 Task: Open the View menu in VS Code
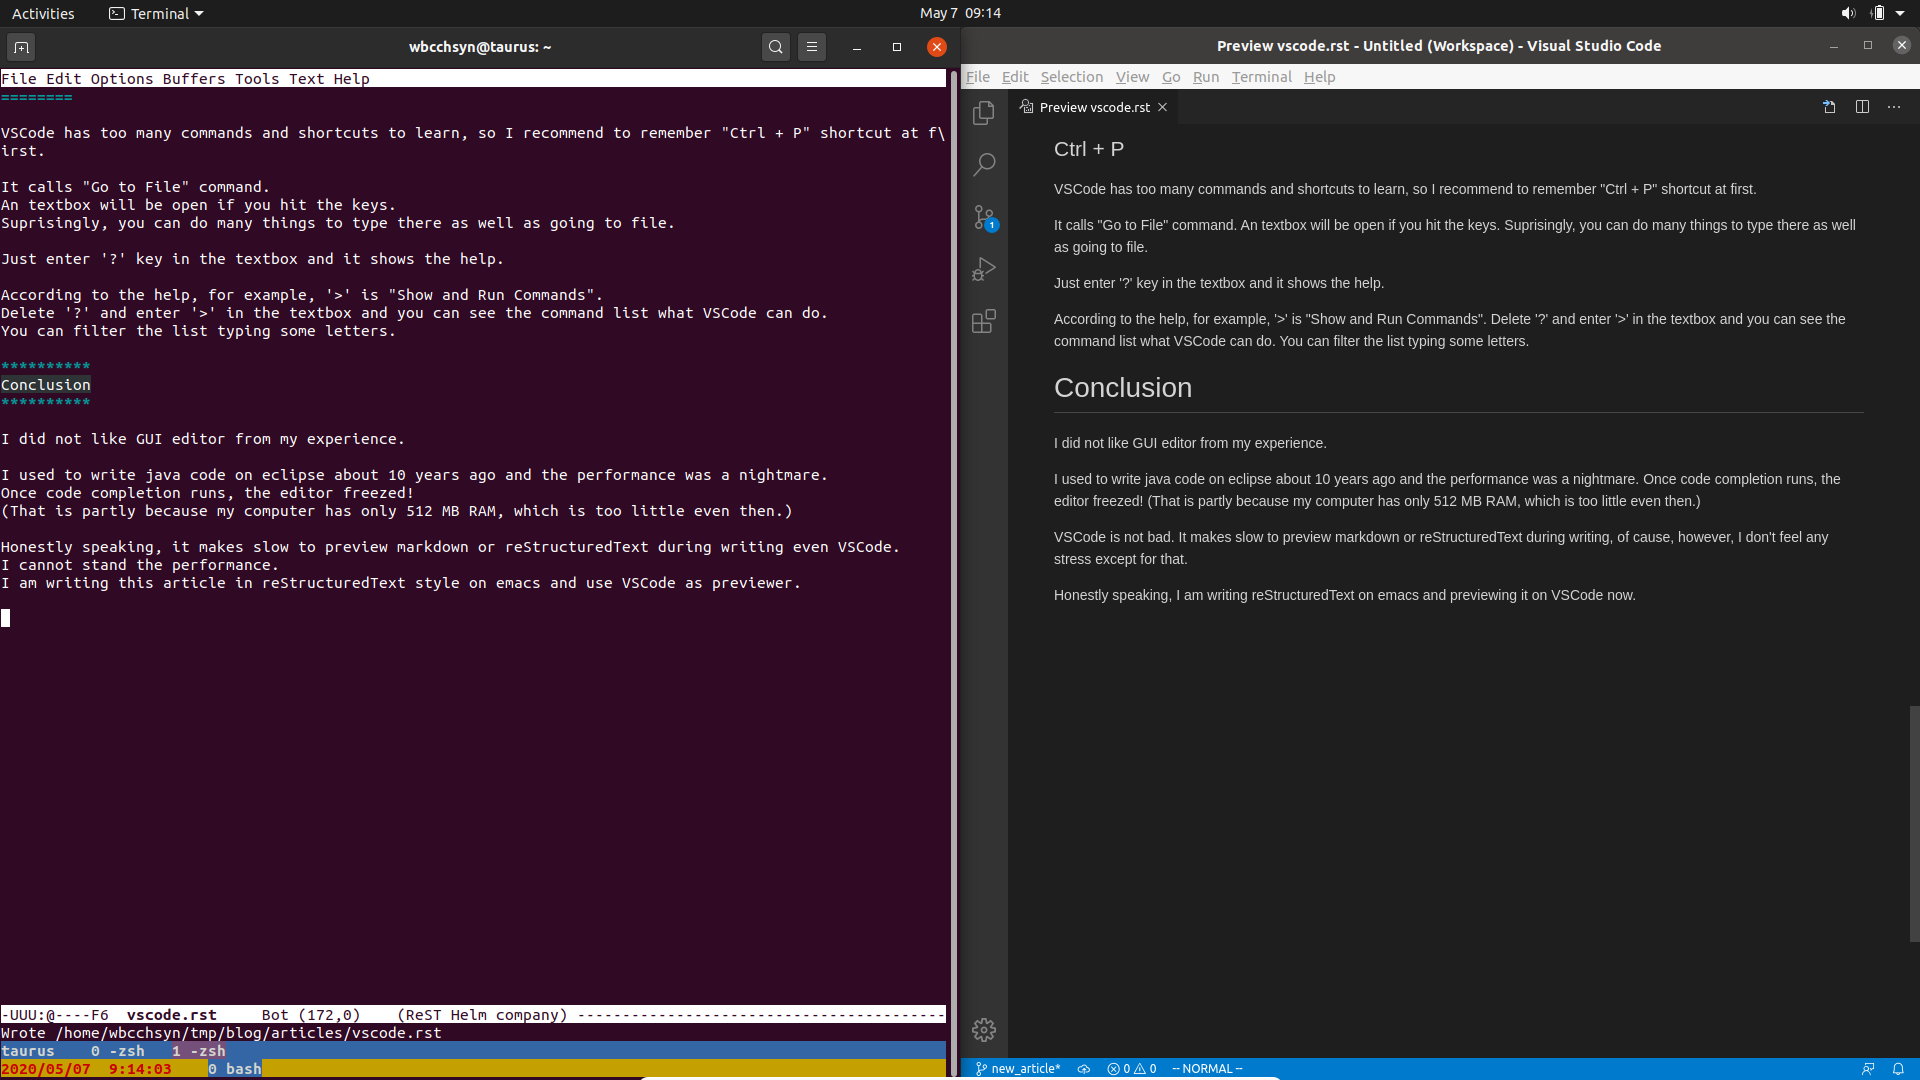tap(1132, 77)
